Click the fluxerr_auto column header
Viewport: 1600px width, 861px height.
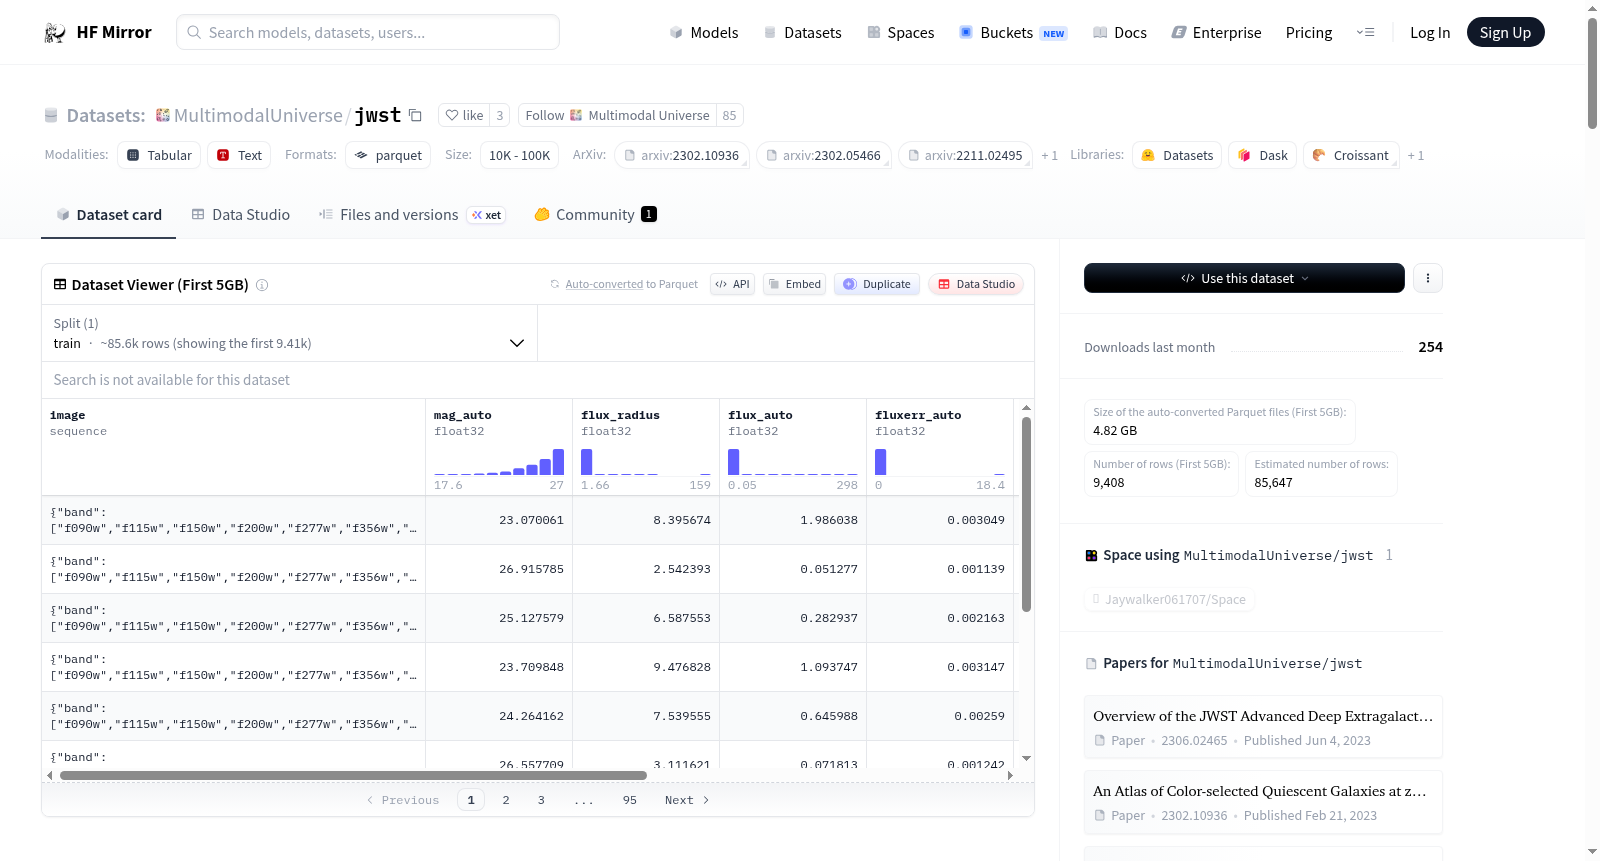(x=918, y=415)
